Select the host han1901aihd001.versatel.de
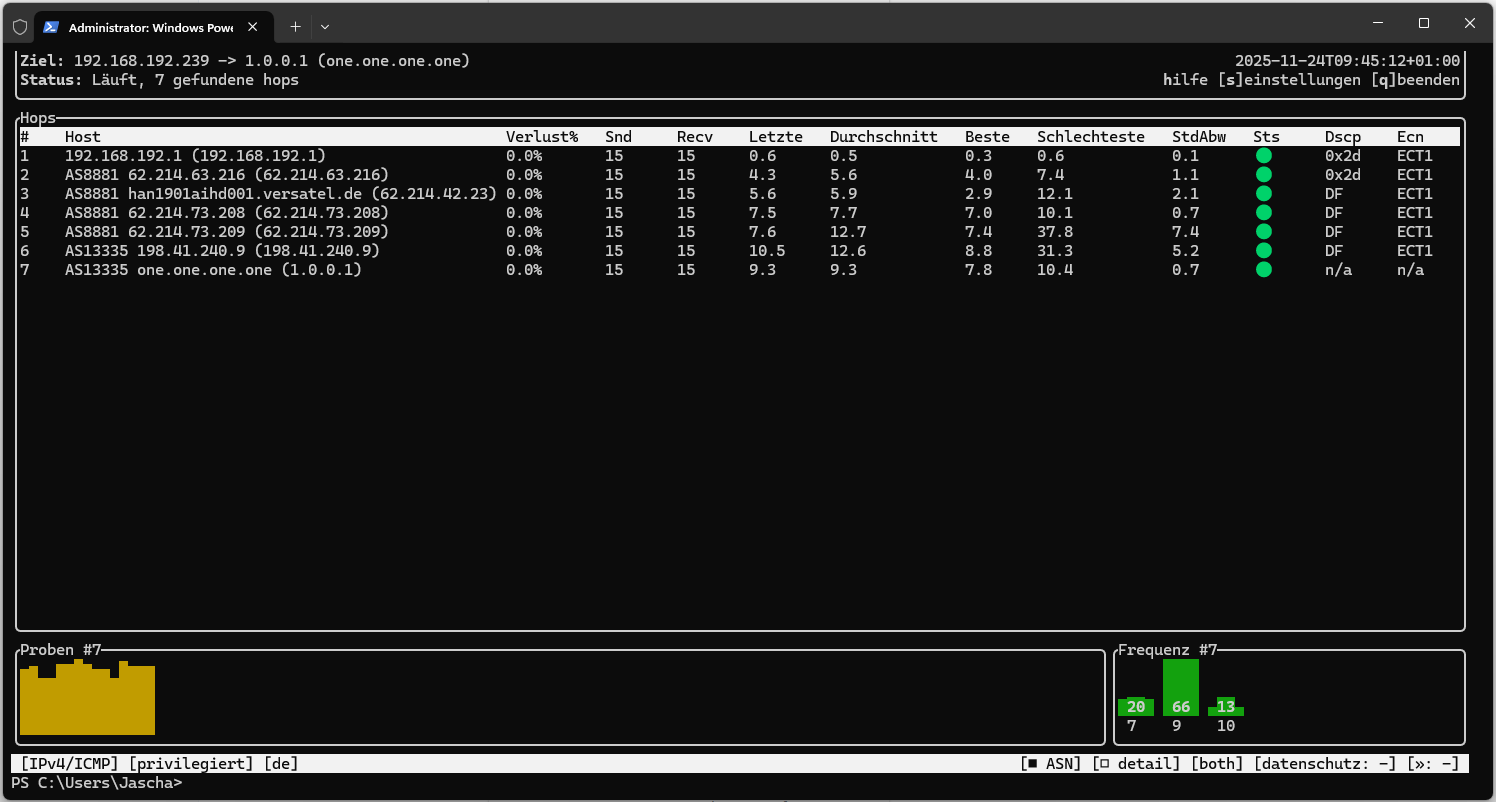Screen dimensions: 1496x802 (281, 194)
